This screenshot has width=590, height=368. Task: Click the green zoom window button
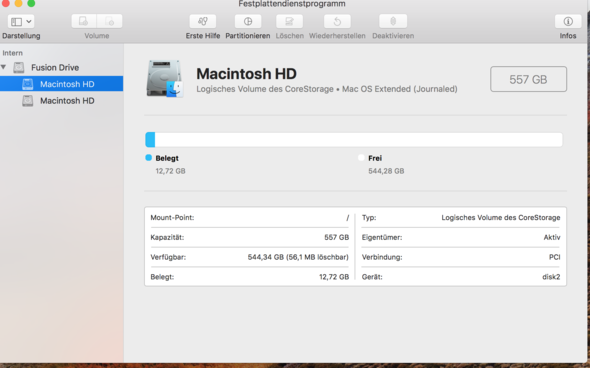point(31,3)
